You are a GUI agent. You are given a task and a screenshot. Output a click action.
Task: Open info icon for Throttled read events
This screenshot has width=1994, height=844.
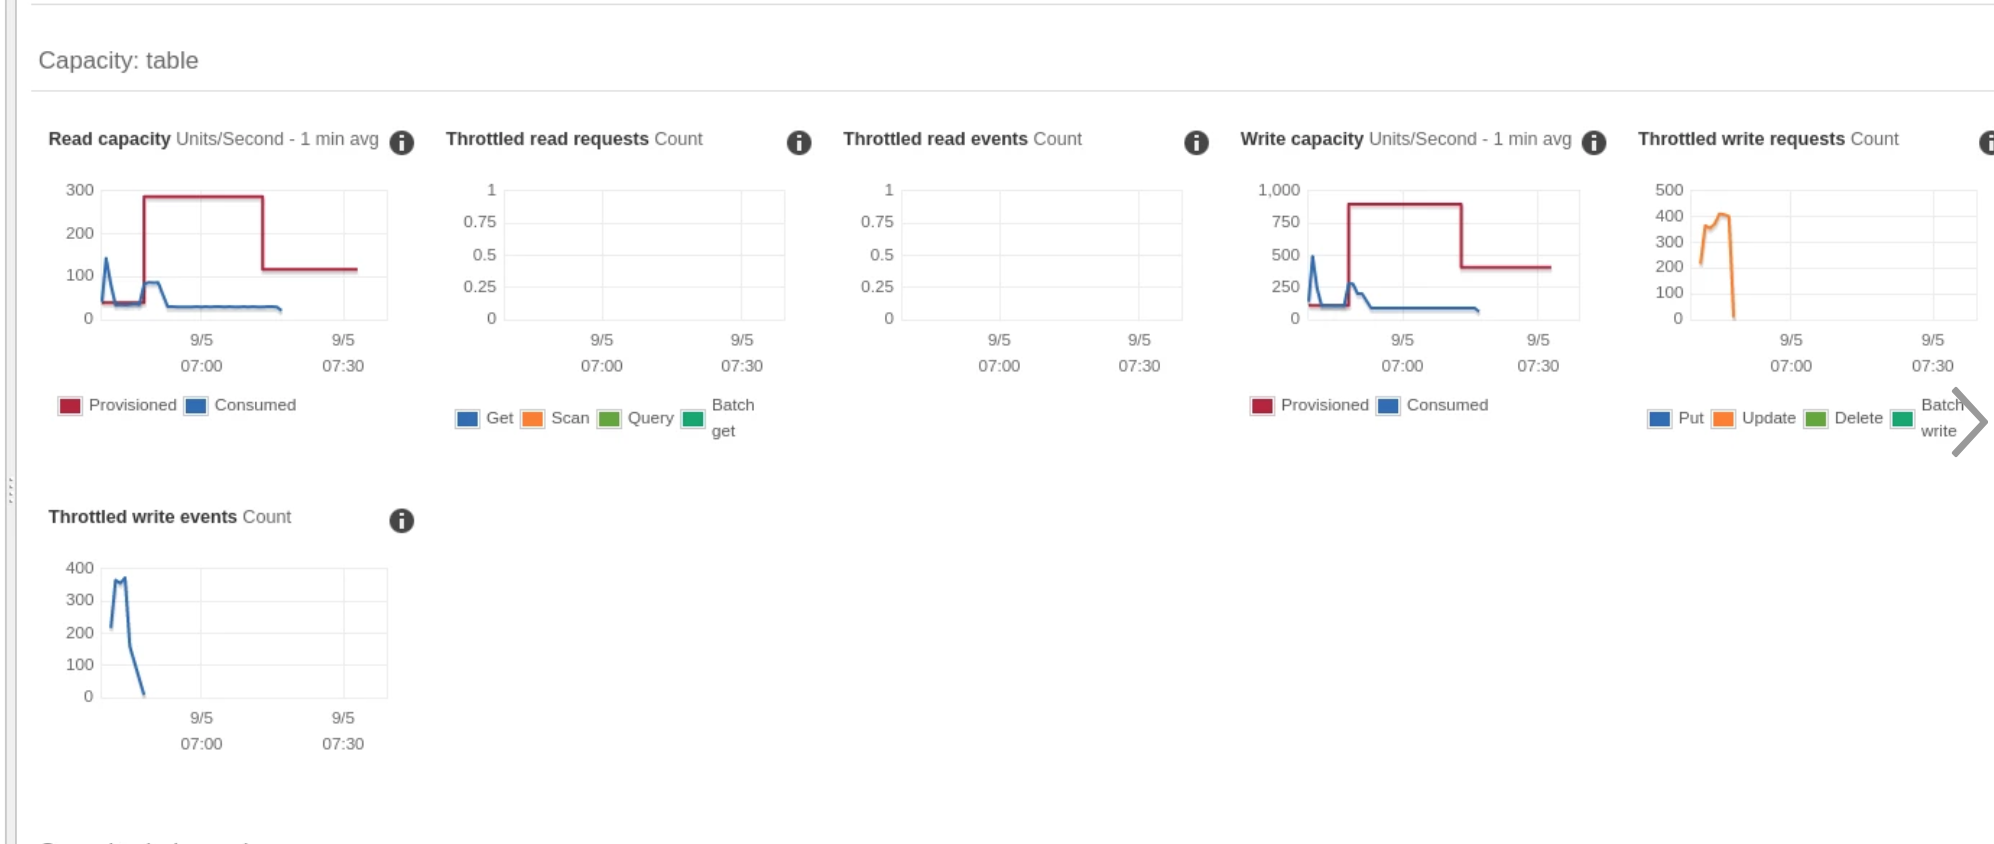(1196, 143)
